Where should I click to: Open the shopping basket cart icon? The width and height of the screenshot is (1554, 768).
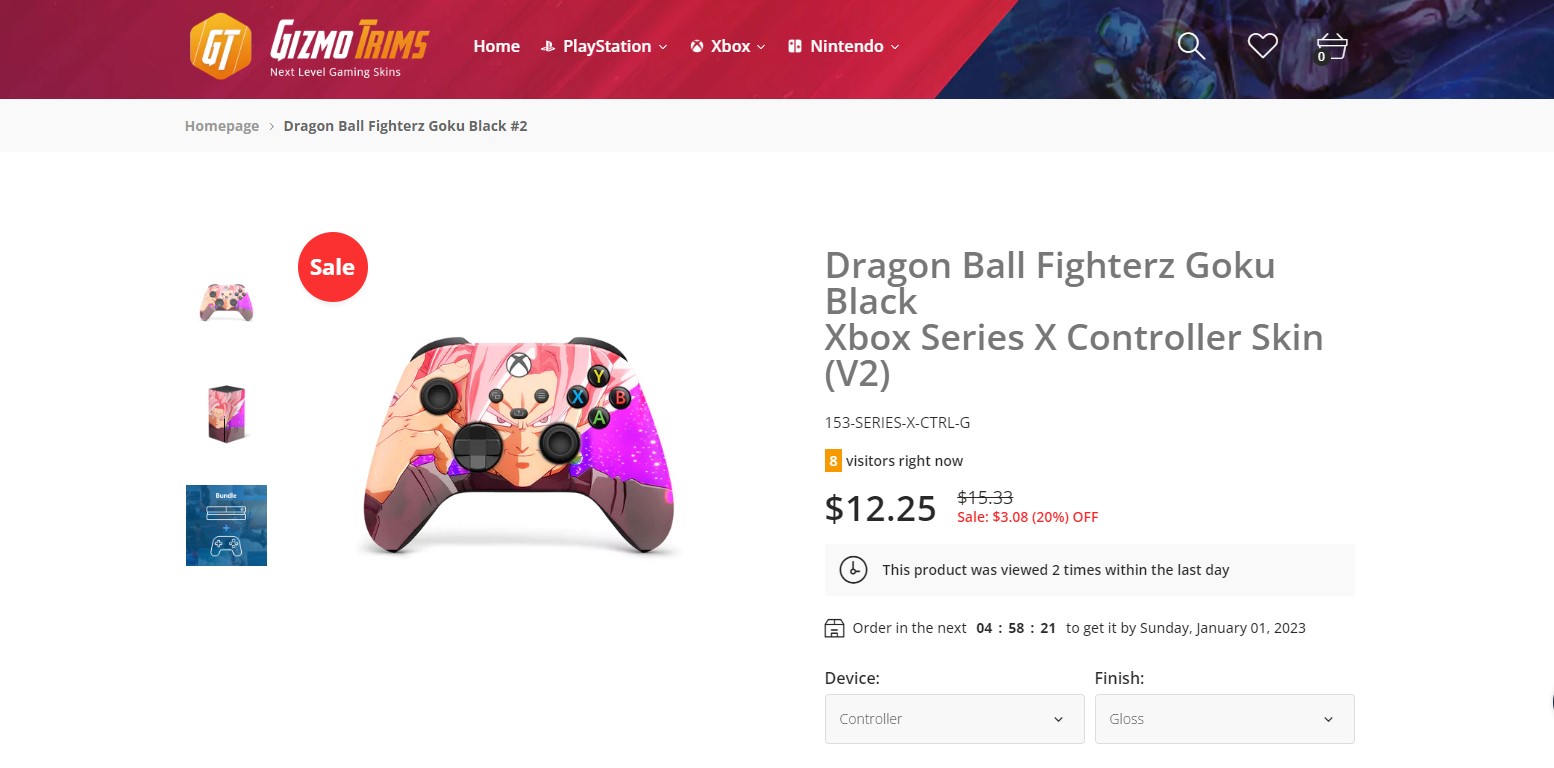coord(1331,47)
